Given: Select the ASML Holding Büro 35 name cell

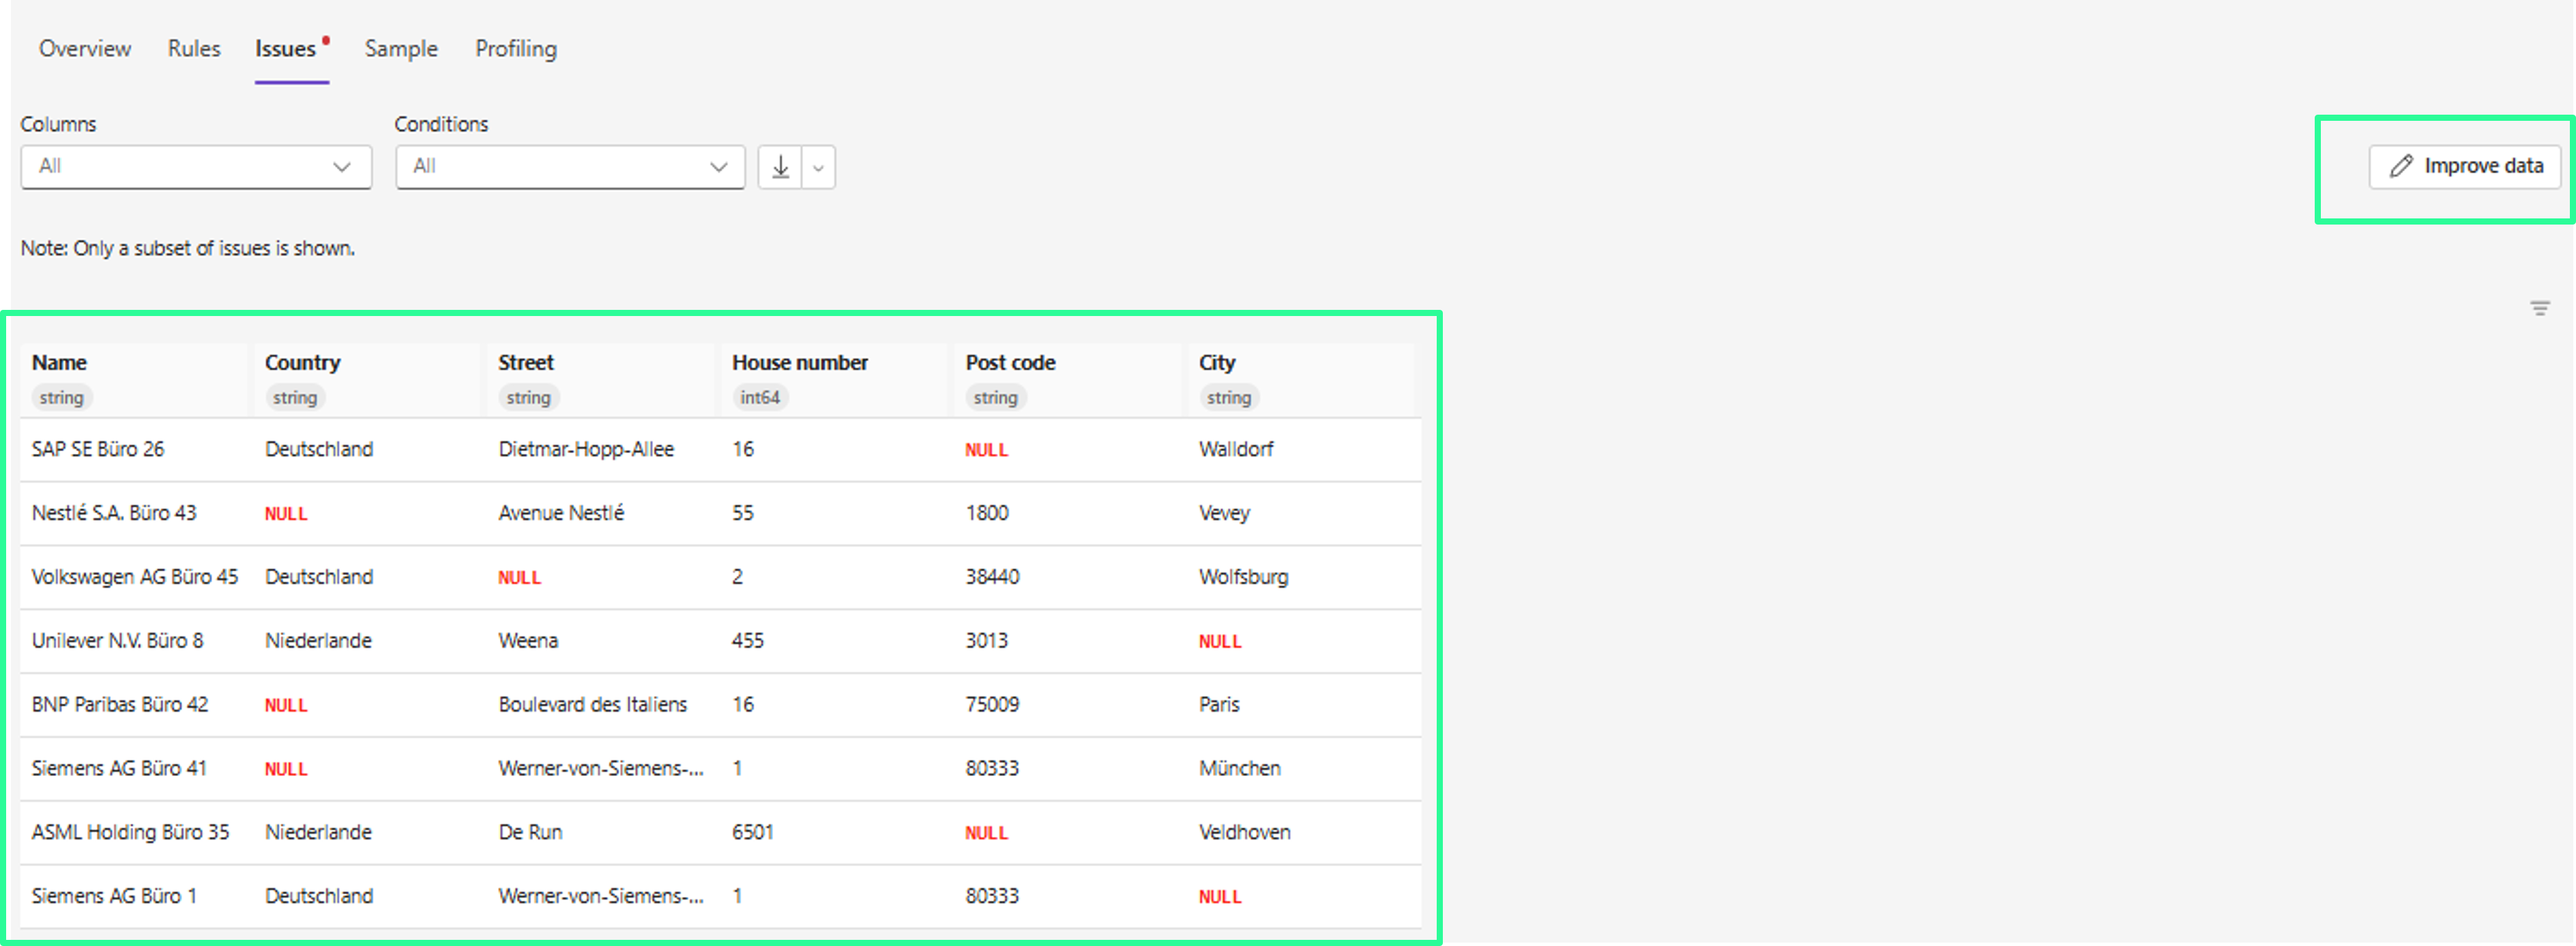Looking at the screenshot, I should pyautogui.click(x=130, y=832).
